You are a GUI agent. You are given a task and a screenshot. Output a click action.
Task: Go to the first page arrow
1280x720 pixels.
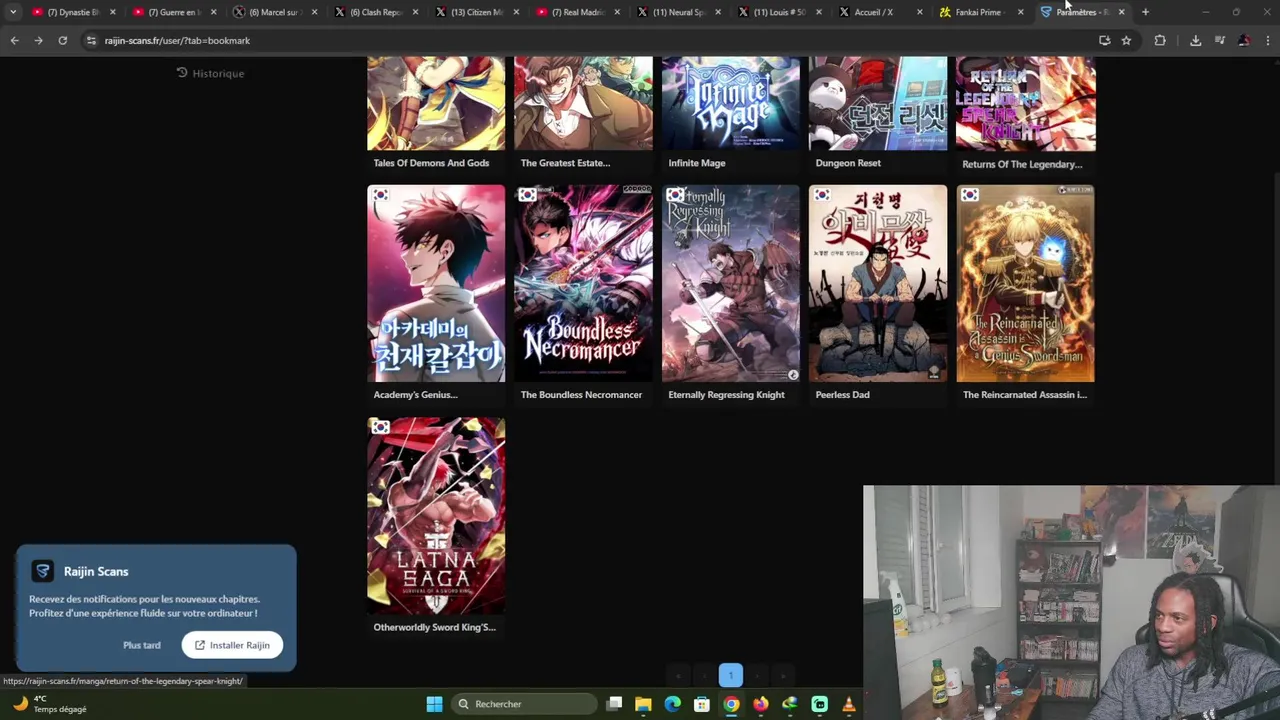pyautogui.click(x=679, y=675)
